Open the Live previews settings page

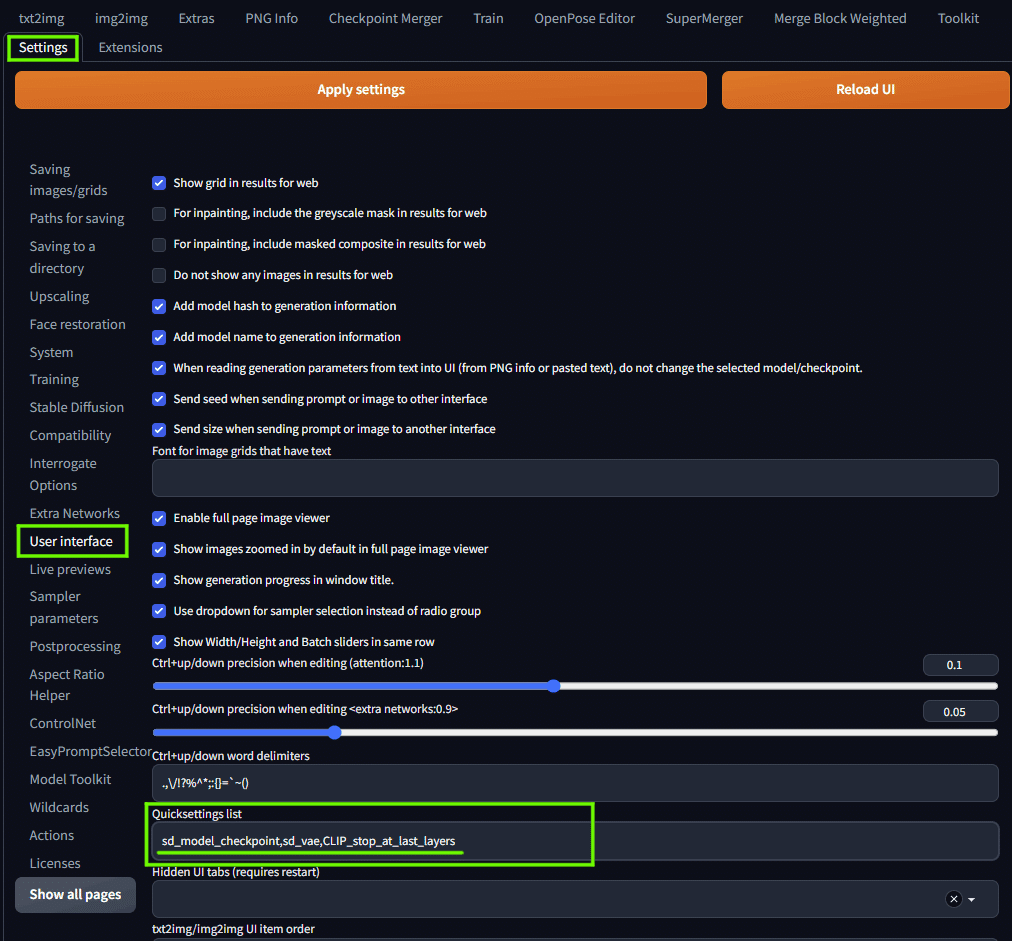[x=70, y=569]
